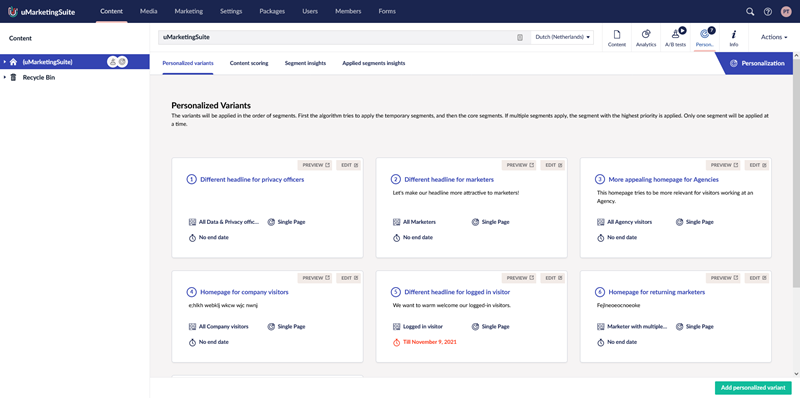The width and height of the screenshot is (800, 398).
Task: Click the personalization badge on uMarketingSuite node
Action: (x=122, y=62)
